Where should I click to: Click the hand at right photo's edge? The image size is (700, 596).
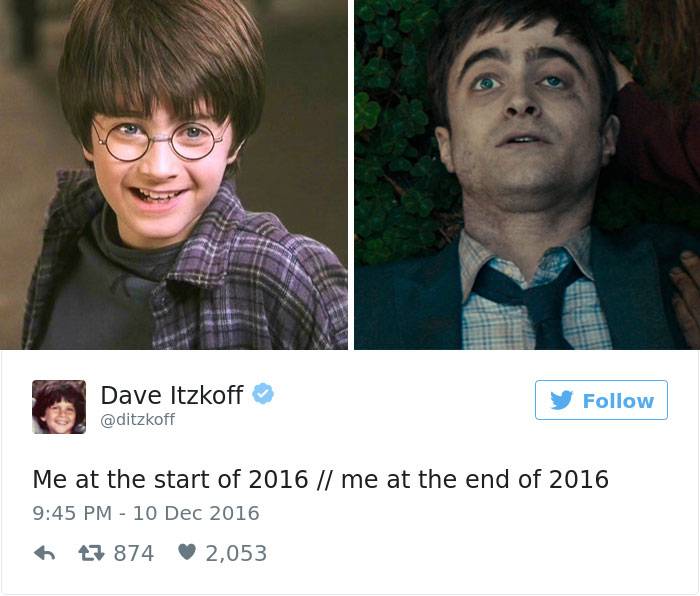pos(686,299)
